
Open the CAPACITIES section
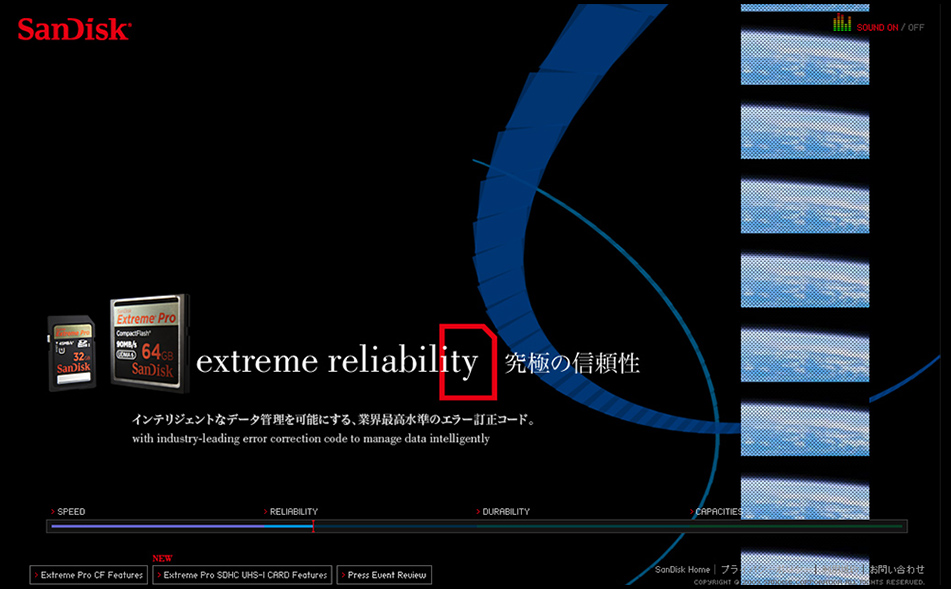point(718,511)
